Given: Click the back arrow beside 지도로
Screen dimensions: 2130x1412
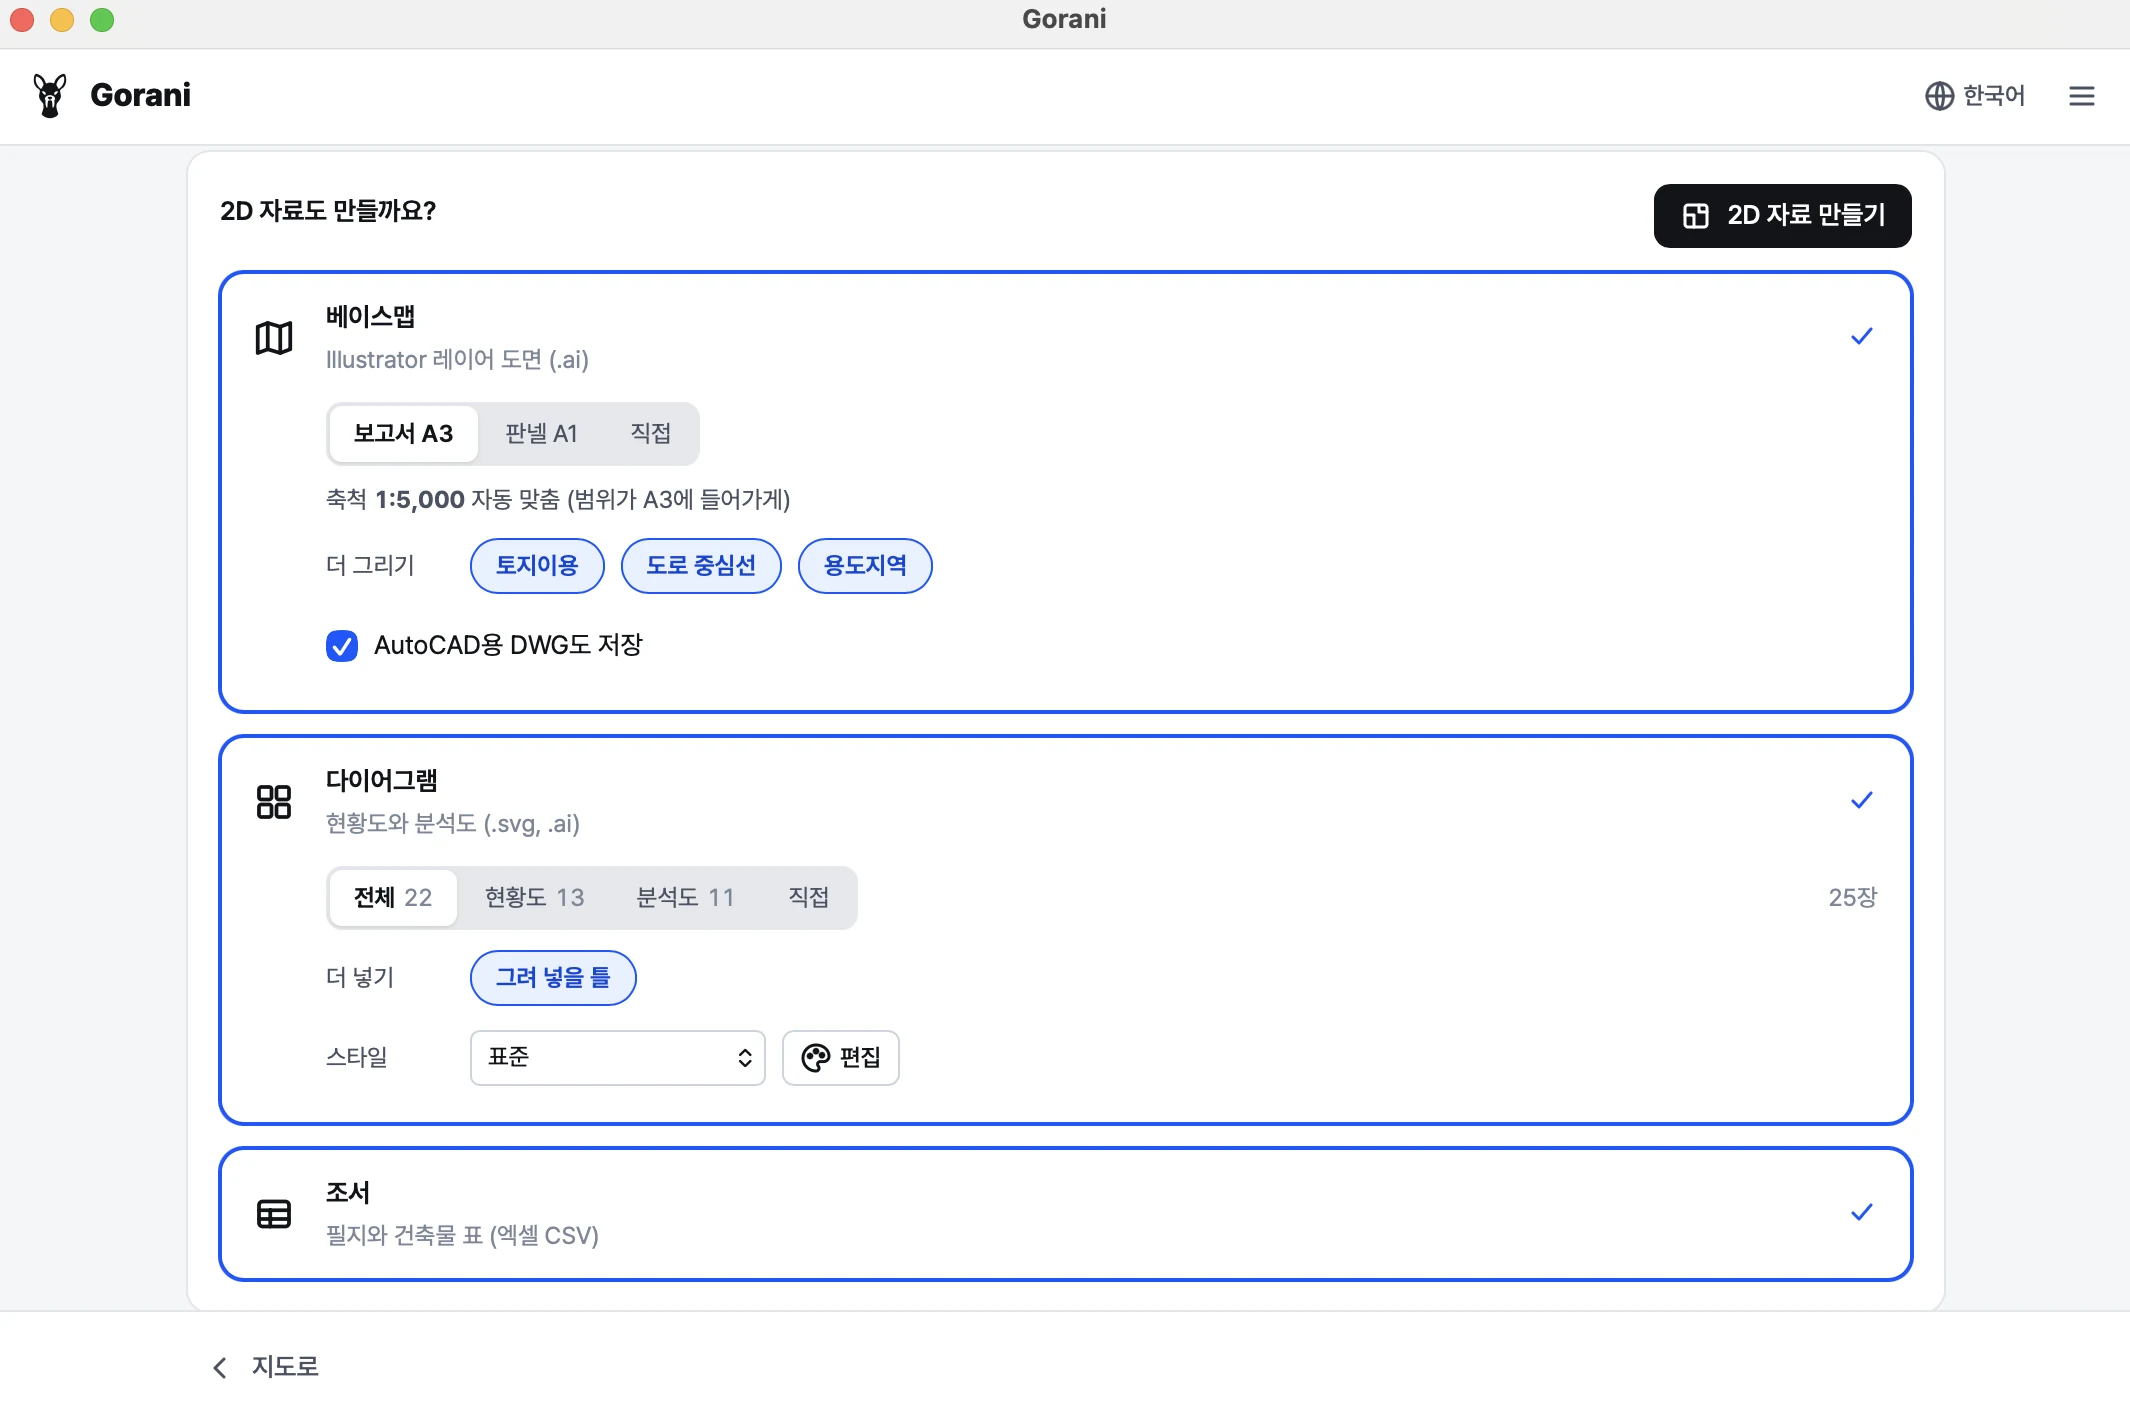Looking at the screenshot, I should 220,1367.
